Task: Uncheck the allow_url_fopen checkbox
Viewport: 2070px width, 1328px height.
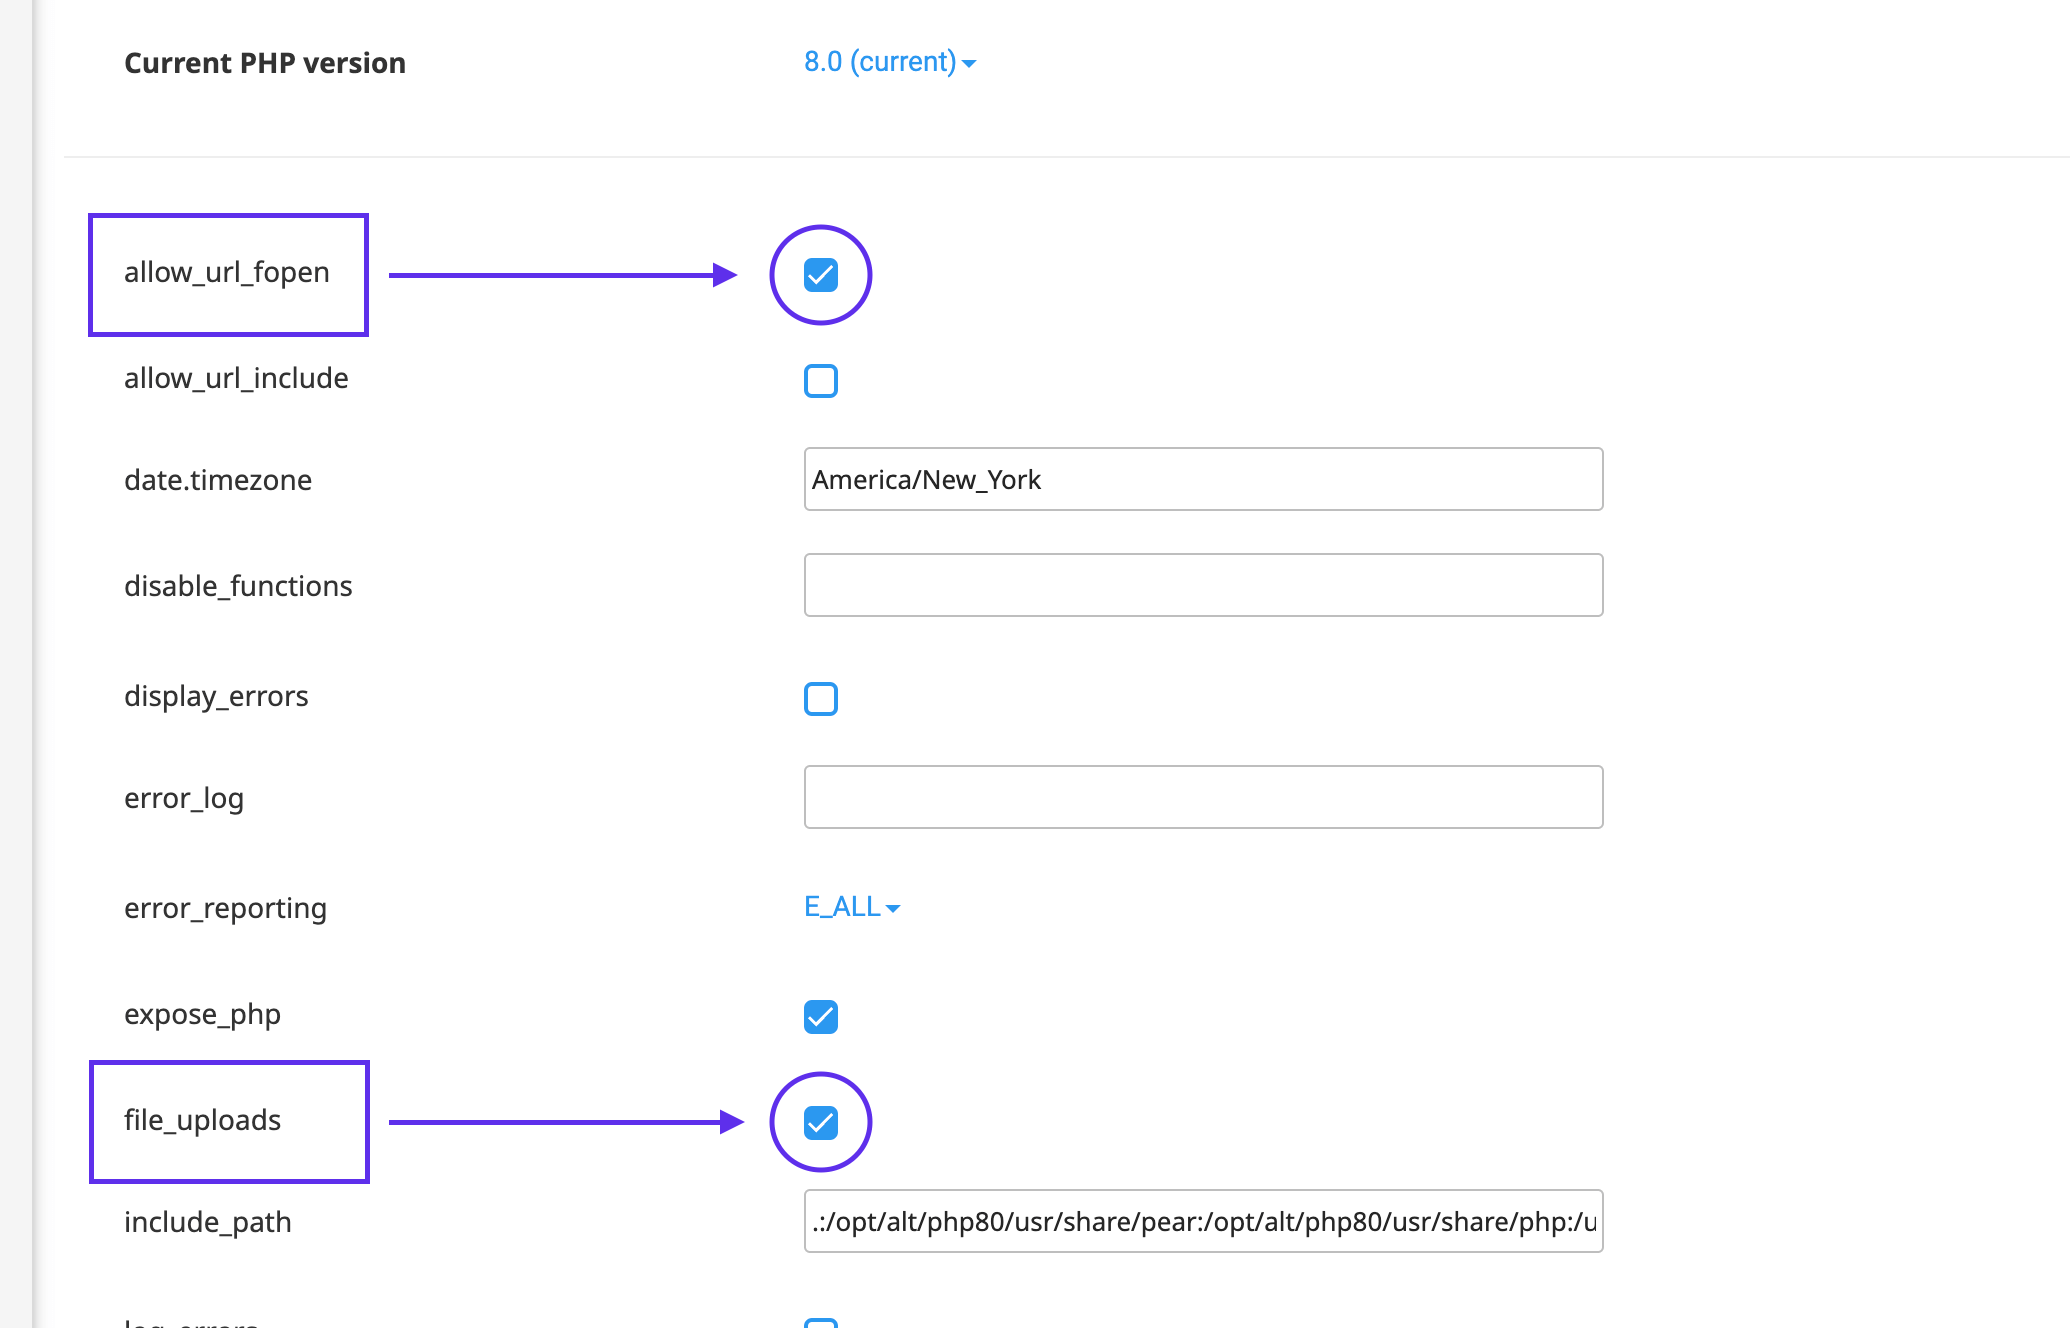Action: tap(820, 275)
